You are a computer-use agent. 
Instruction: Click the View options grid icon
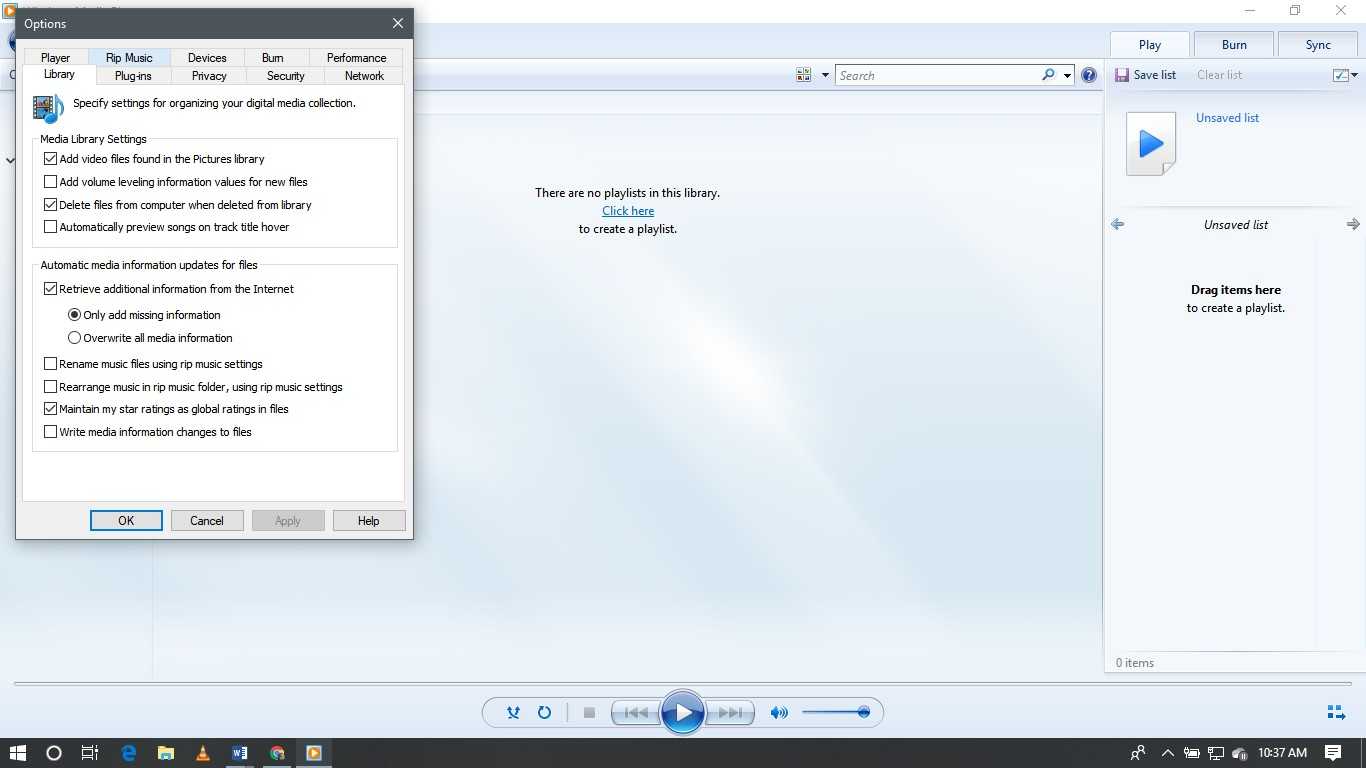(x=804, y=75)
